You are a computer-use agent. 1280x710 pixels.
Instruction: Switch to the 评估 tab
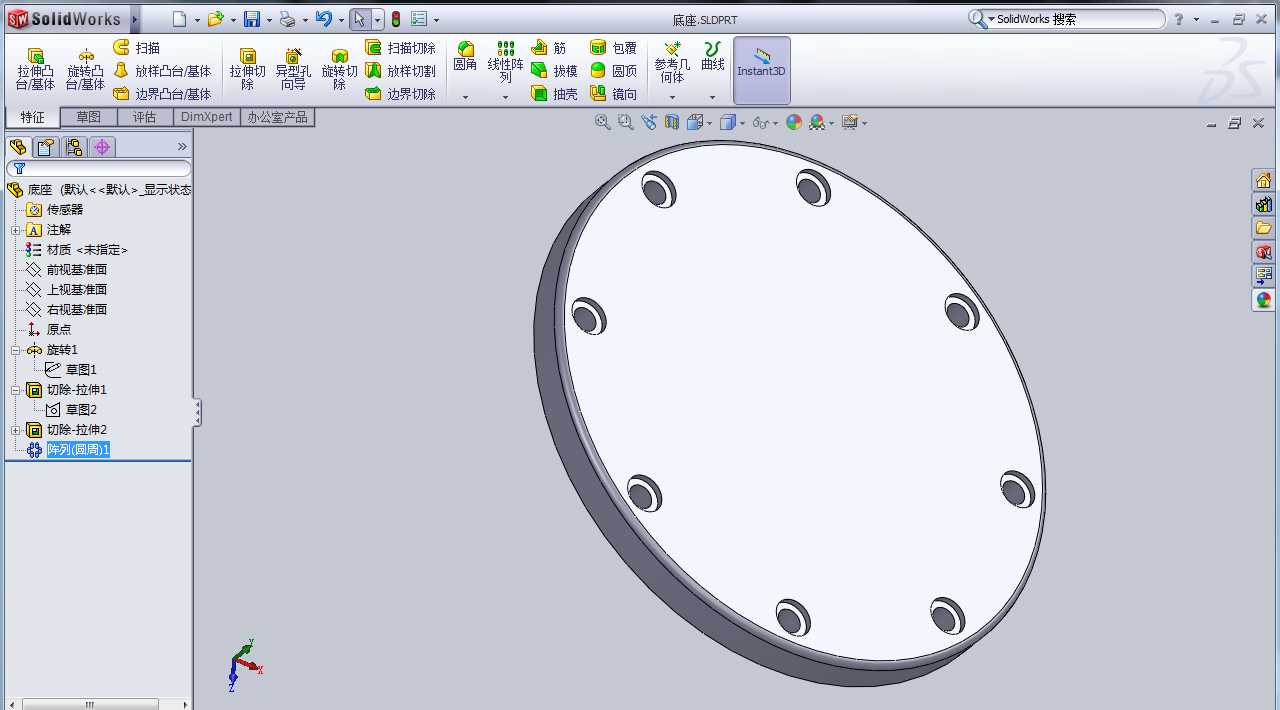click(x=145, y=117)
